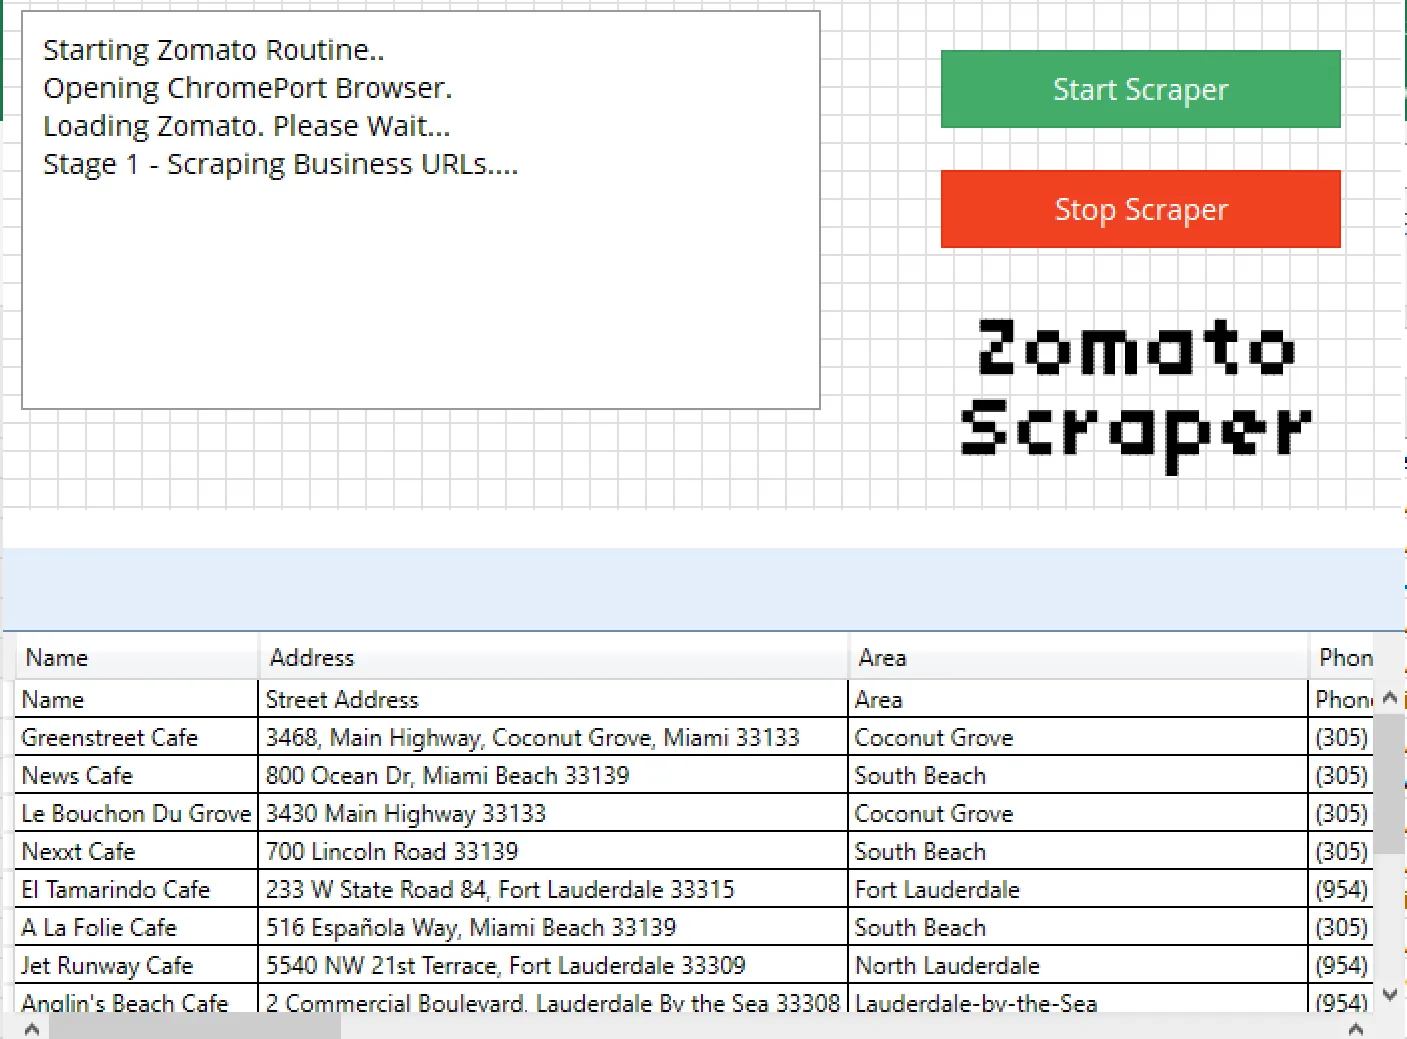Click Coconut Grove area in Greenstreet Cafe row
The image size is (1407, 1039).
coord(1078,737)
